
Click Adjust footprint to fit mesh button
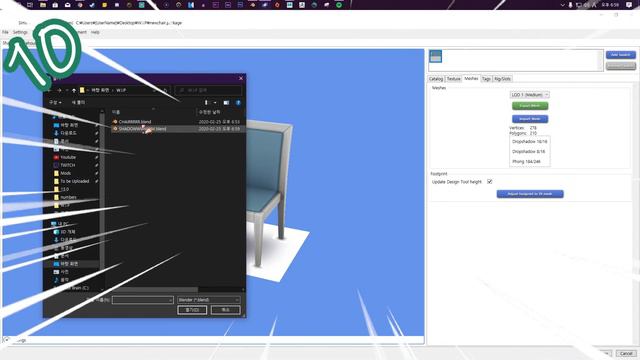click(530, 194)
